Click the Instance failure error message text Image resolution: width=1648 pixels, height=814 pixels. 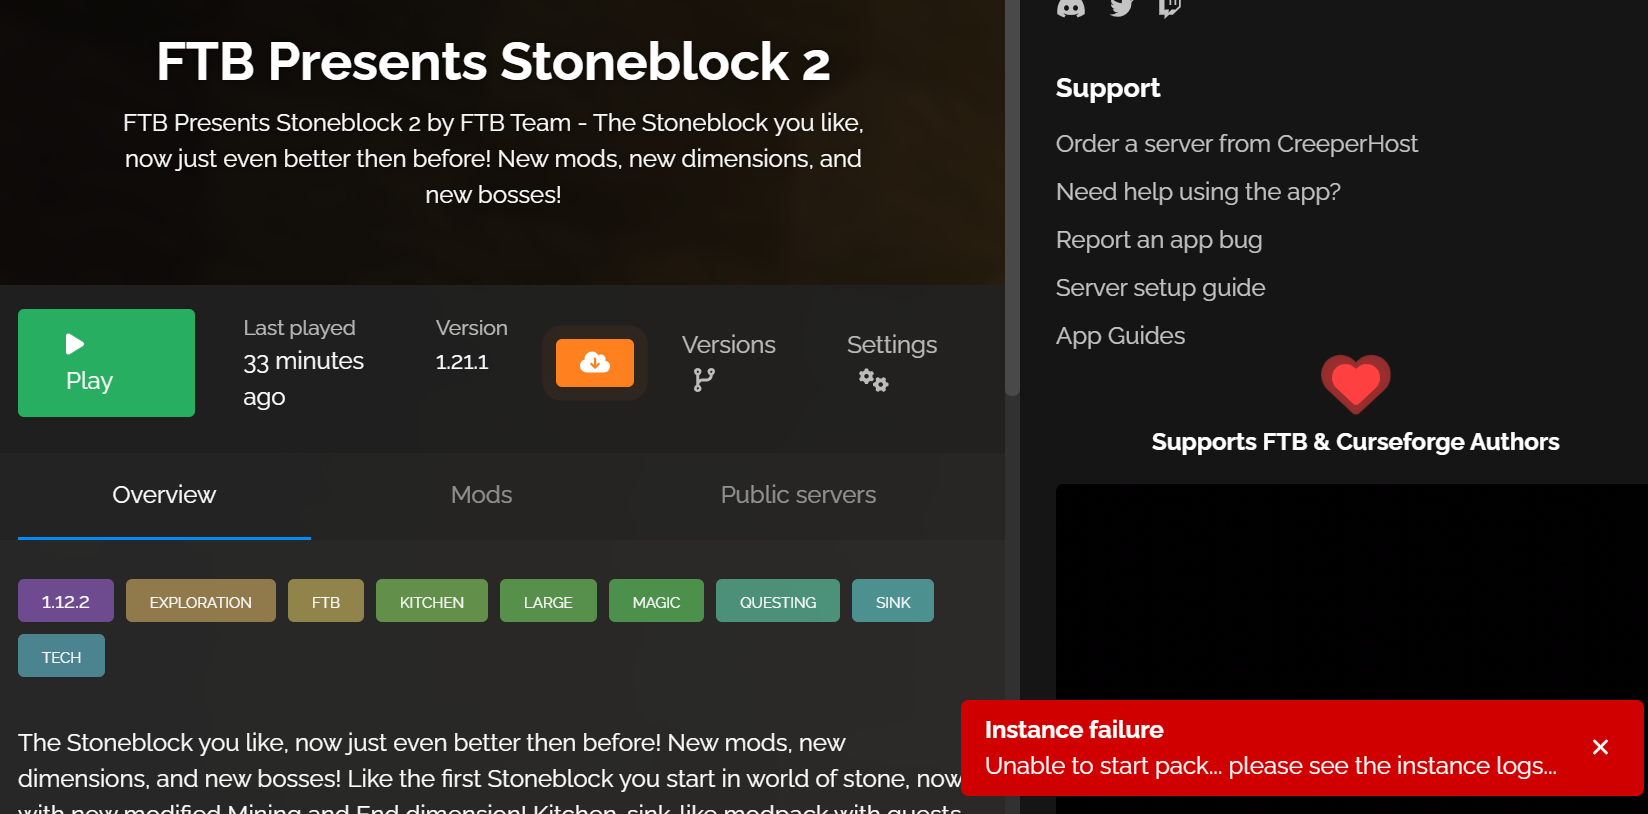pyautogui.click(x=1270, y=766)
